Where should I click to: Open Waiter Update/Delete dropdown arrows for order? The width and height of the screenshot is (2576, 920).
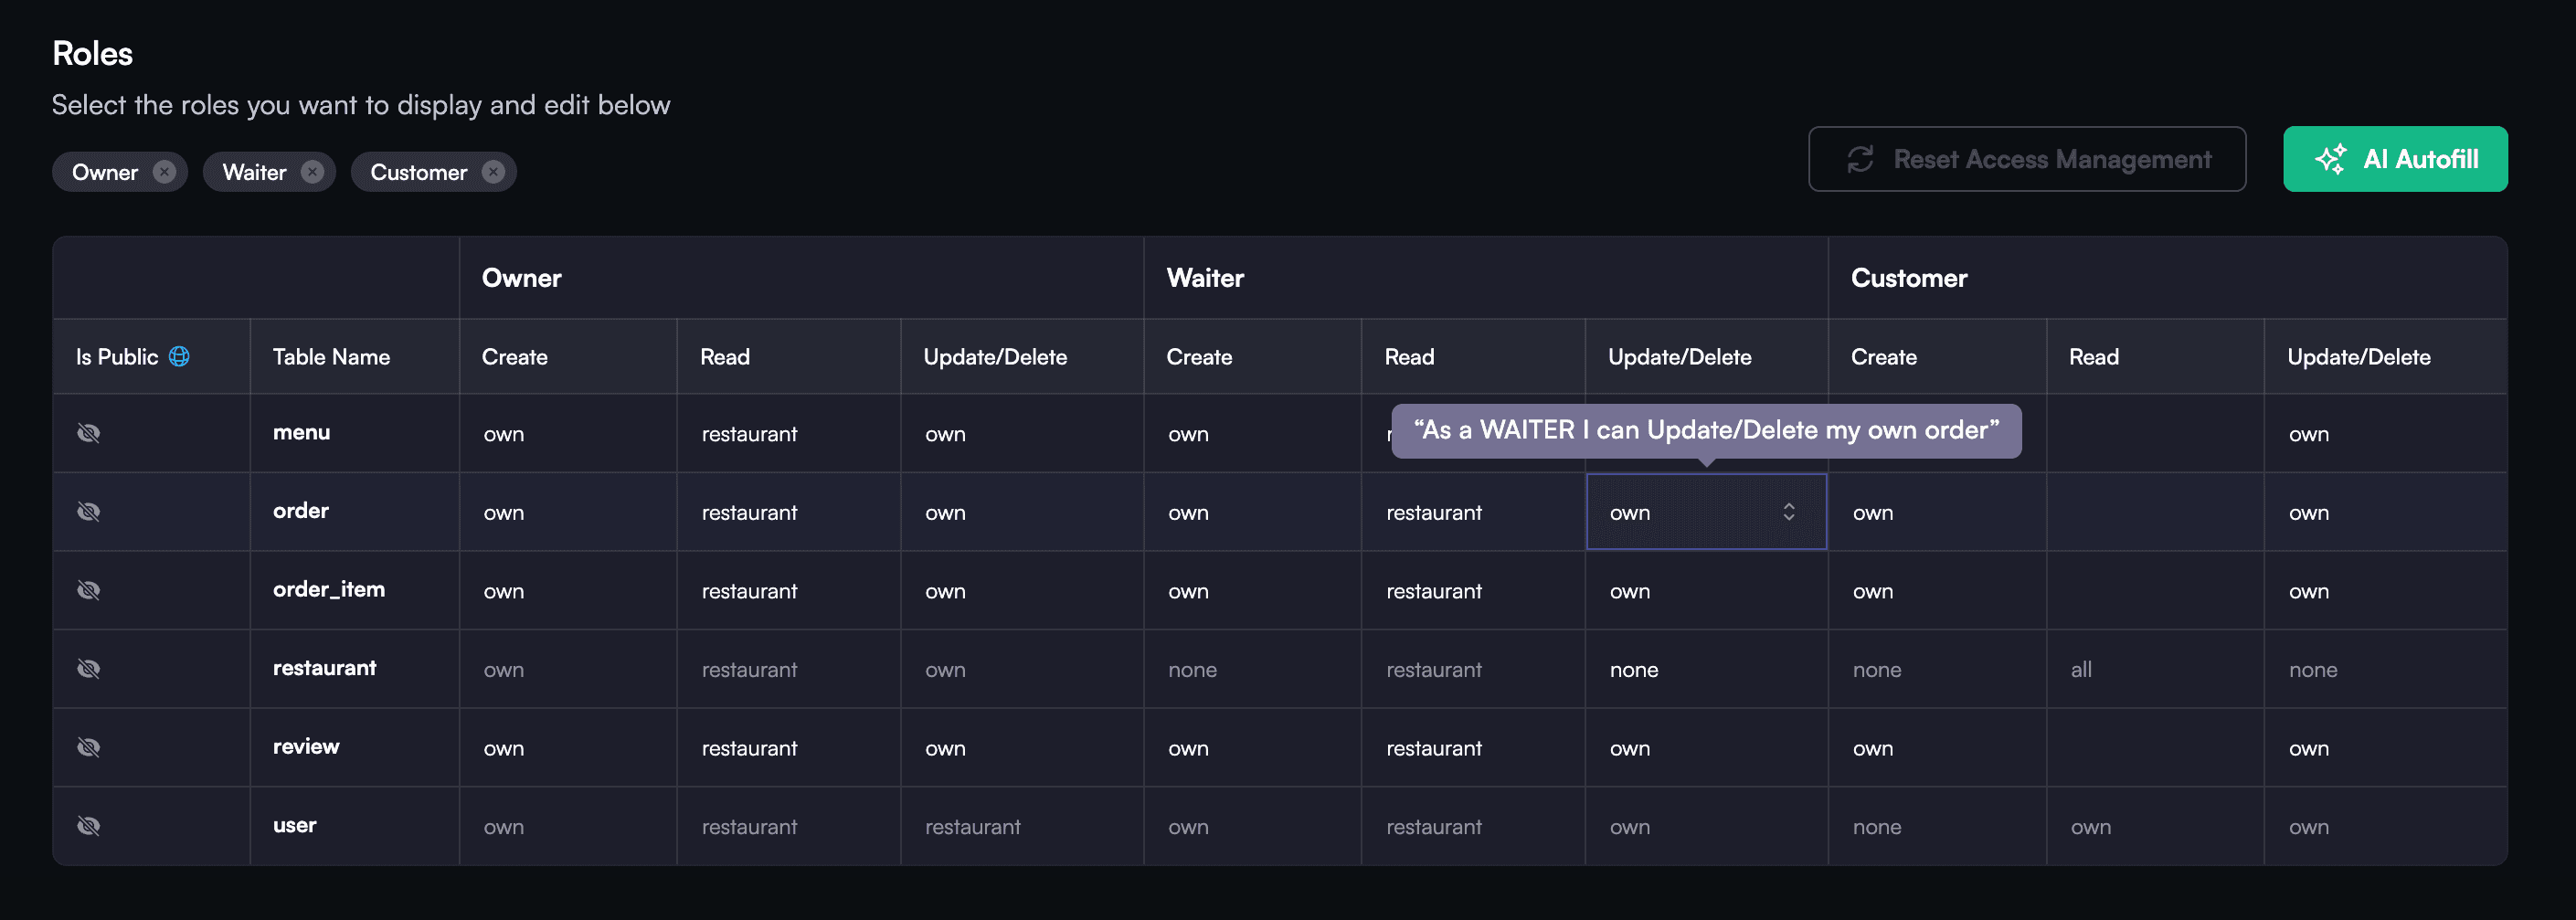tap(1789, 512)
